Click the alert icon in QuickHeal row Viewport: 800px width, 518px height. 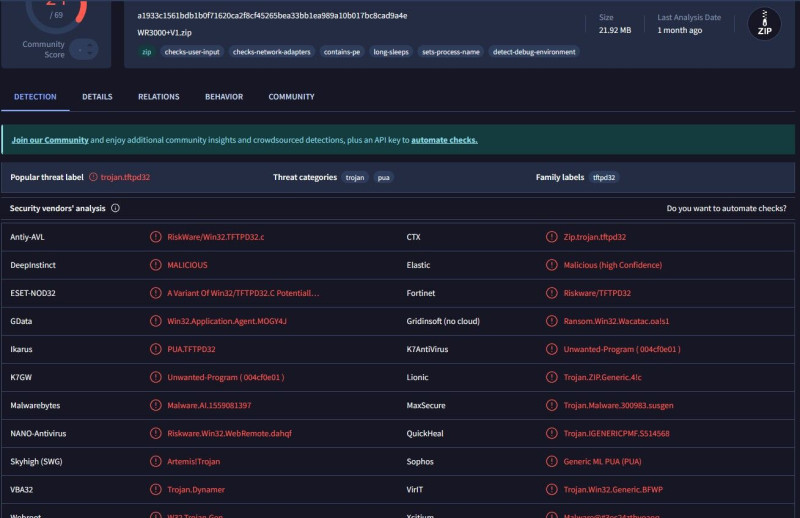[552, 433]
